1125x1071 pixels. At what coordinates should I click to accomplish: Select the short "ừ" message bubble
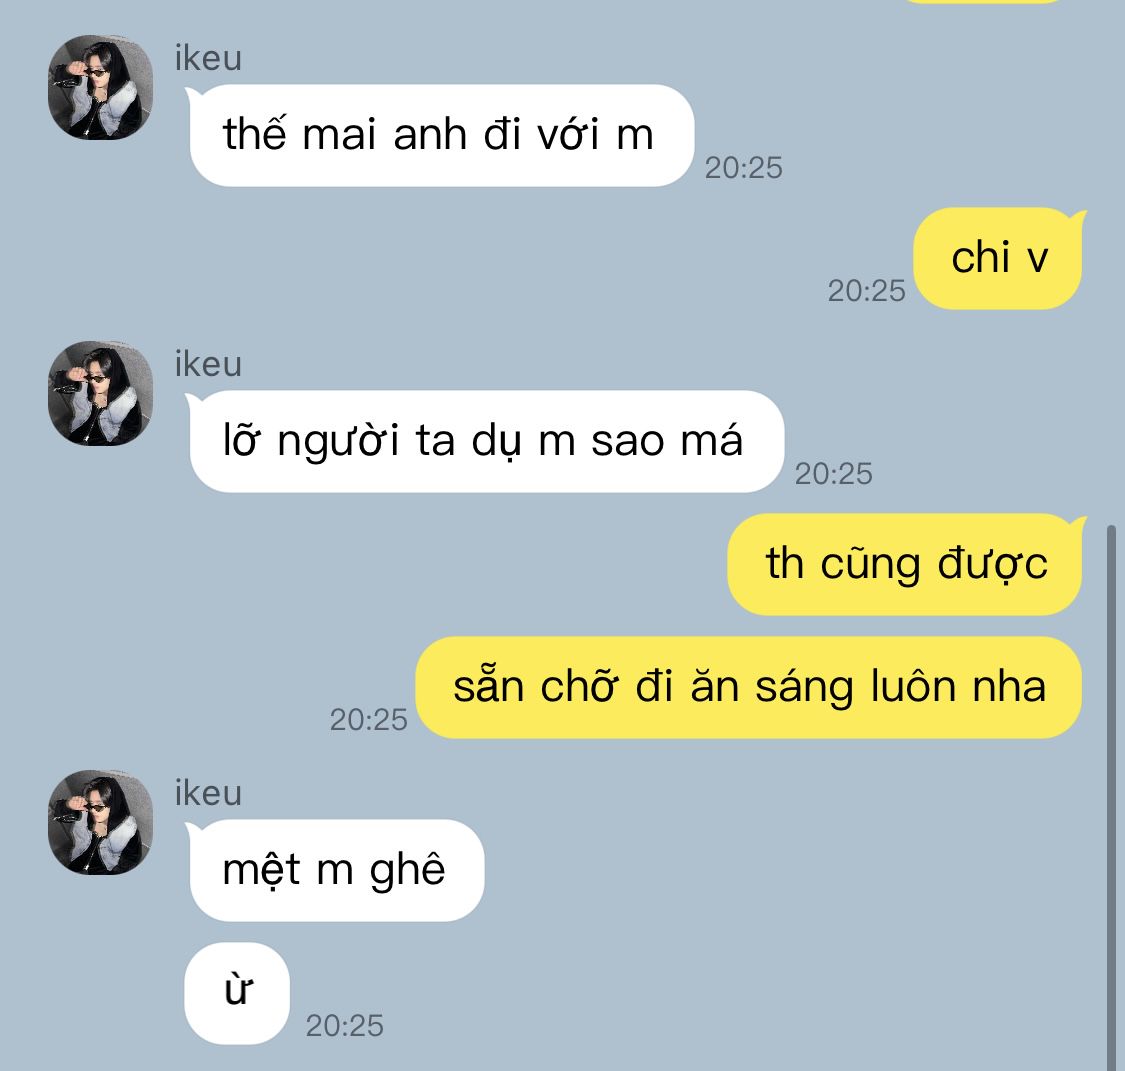237,993
